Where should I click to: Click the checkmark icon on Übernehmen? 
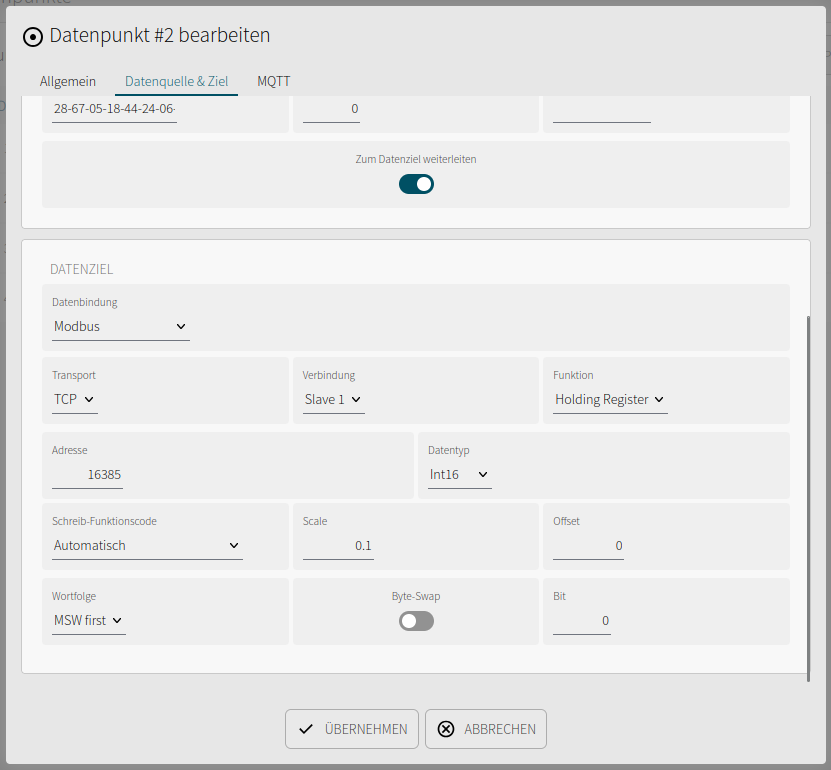(306, 729)
